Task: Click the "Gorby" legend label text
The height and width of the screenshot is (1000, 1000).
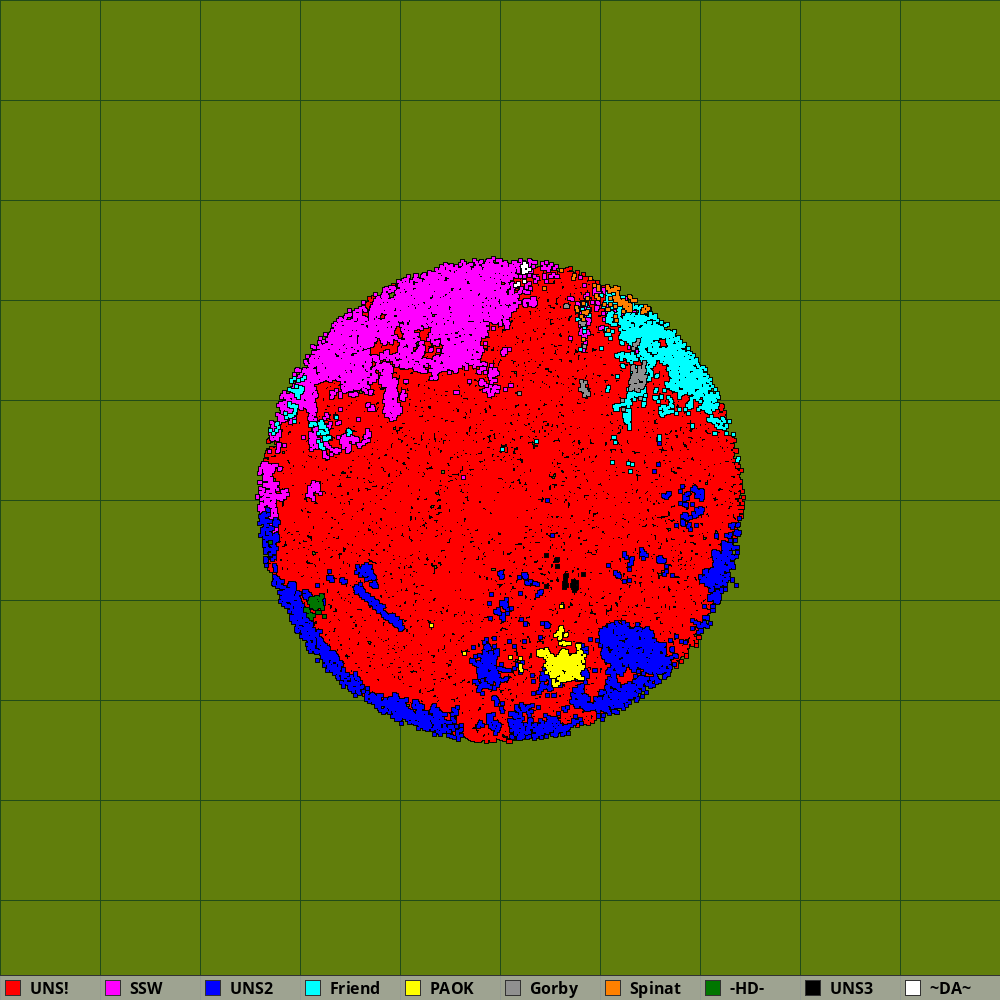Action: [x=554, y=988]
